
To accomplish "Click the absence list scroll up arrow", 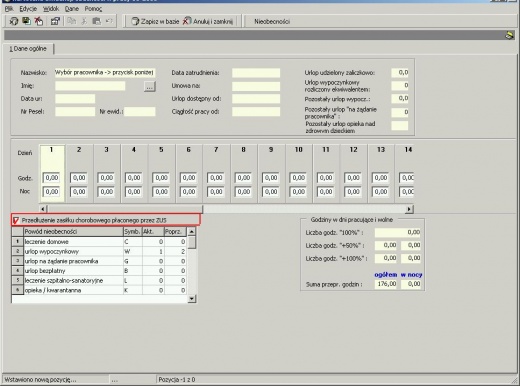I will 192,231.
